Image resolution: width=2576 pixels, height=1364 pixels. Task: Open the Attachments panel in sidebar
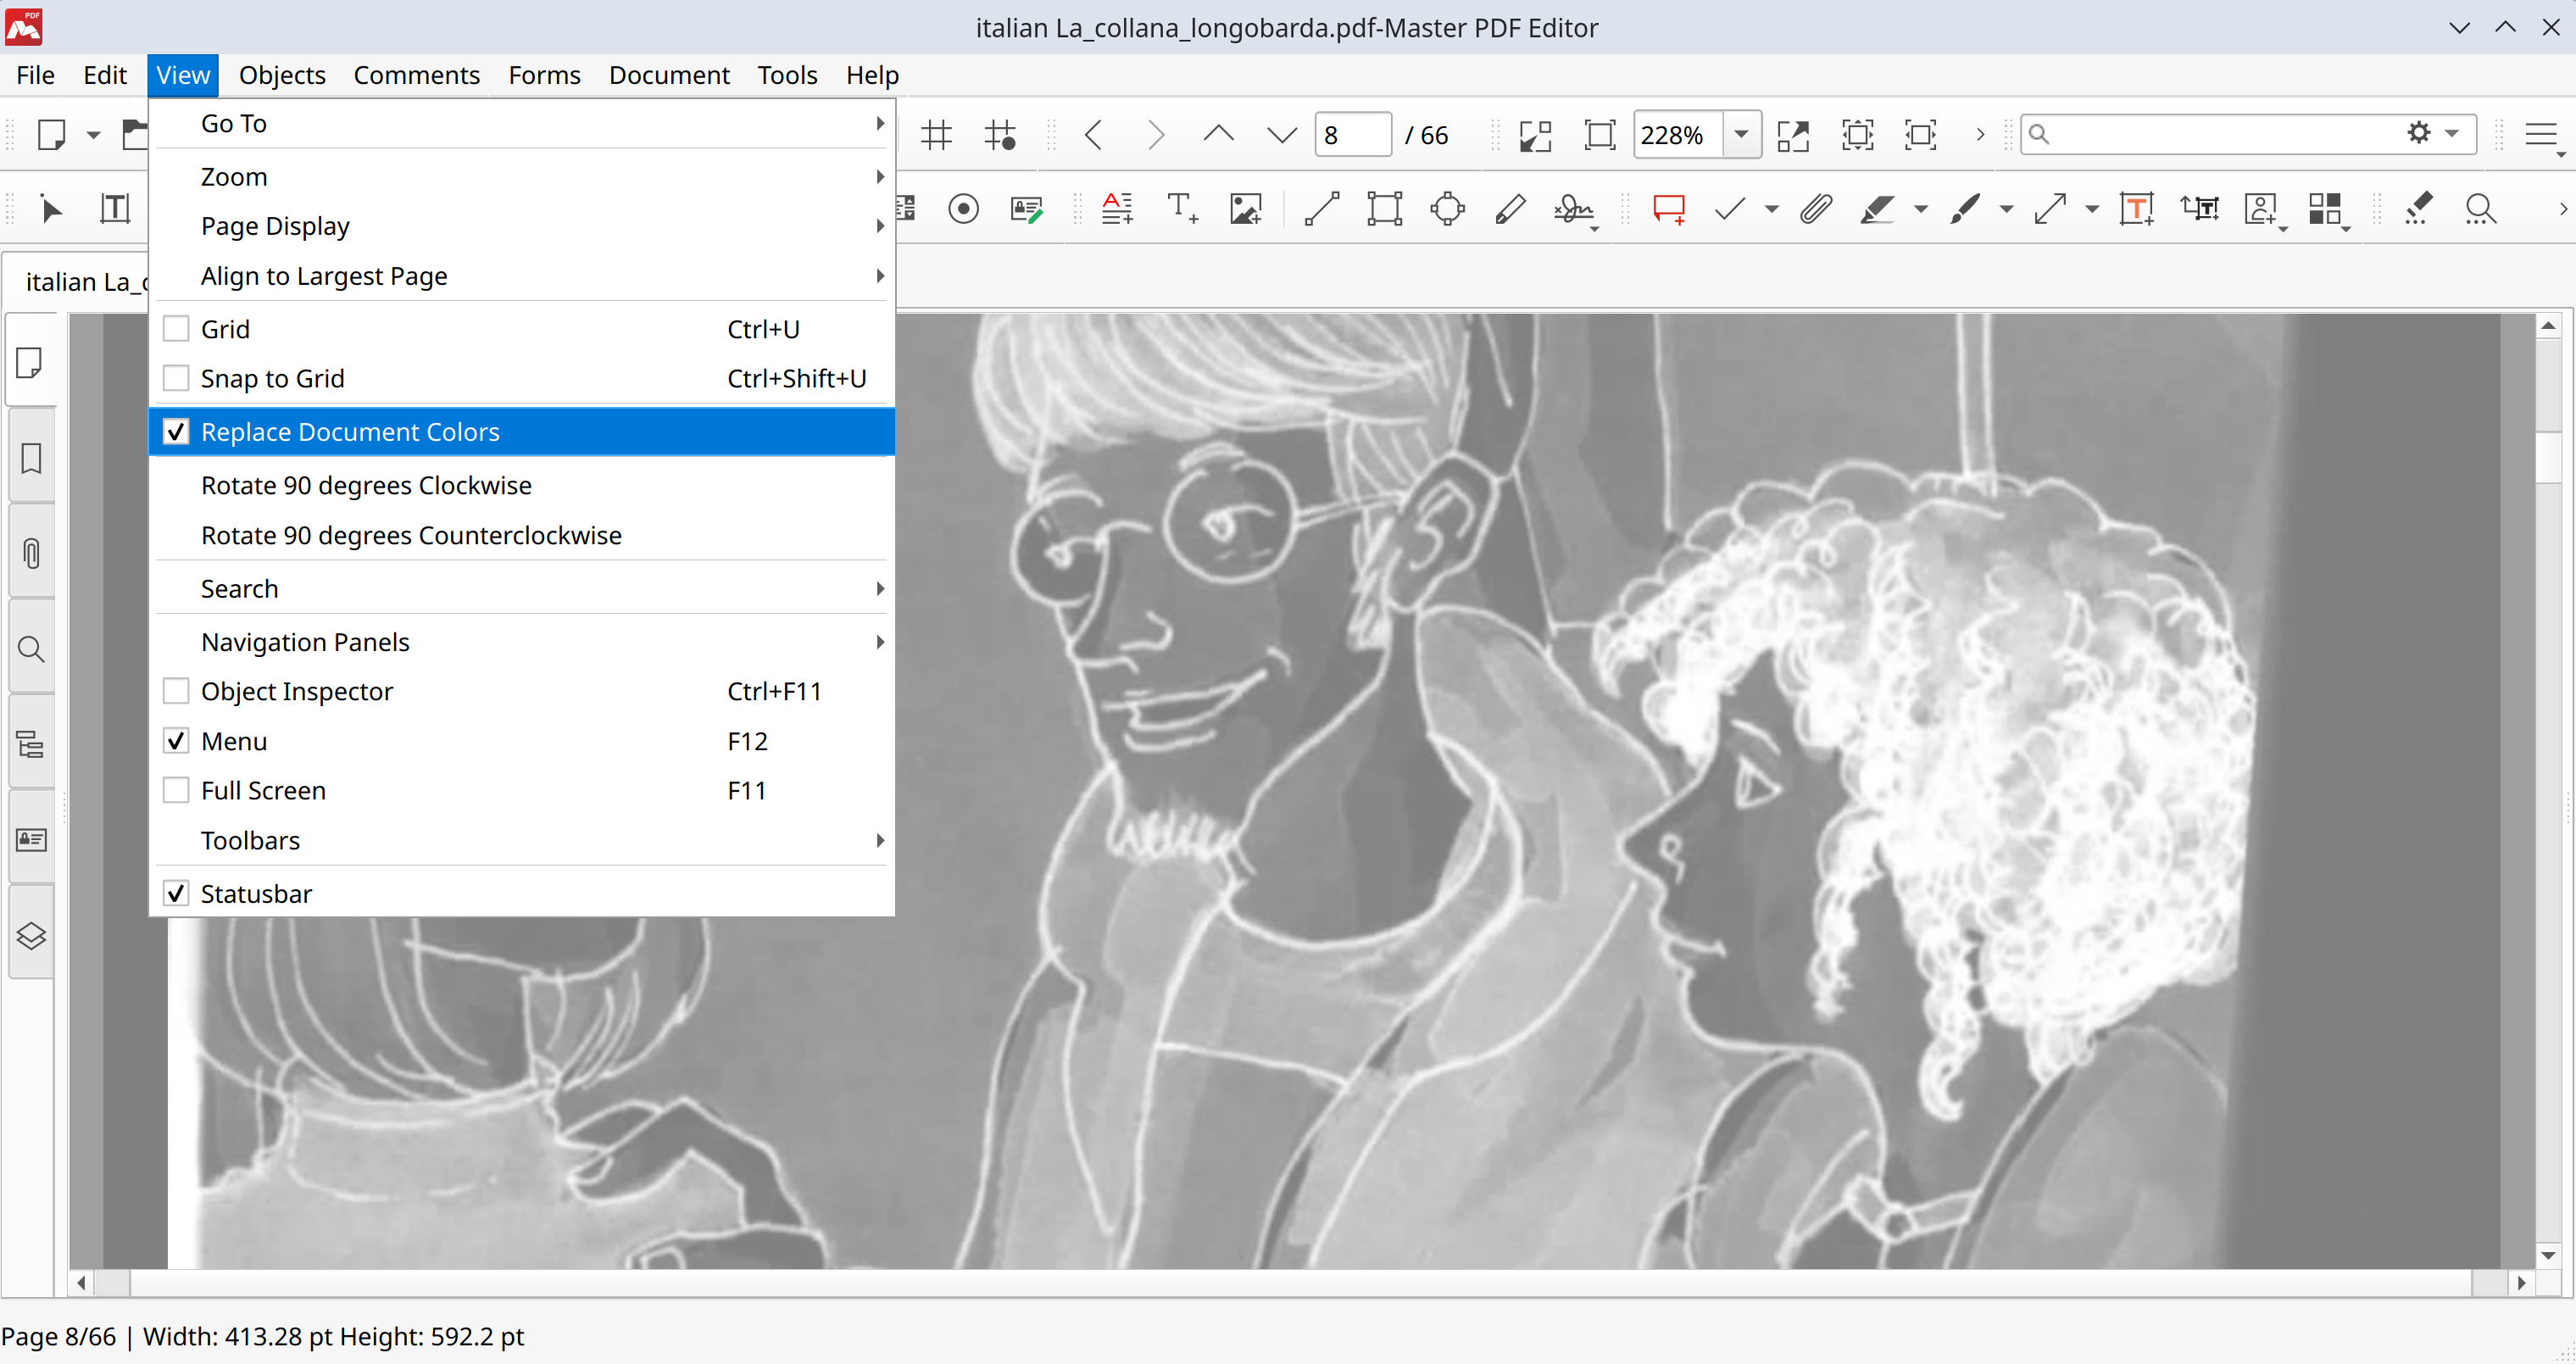pos(30,553)
